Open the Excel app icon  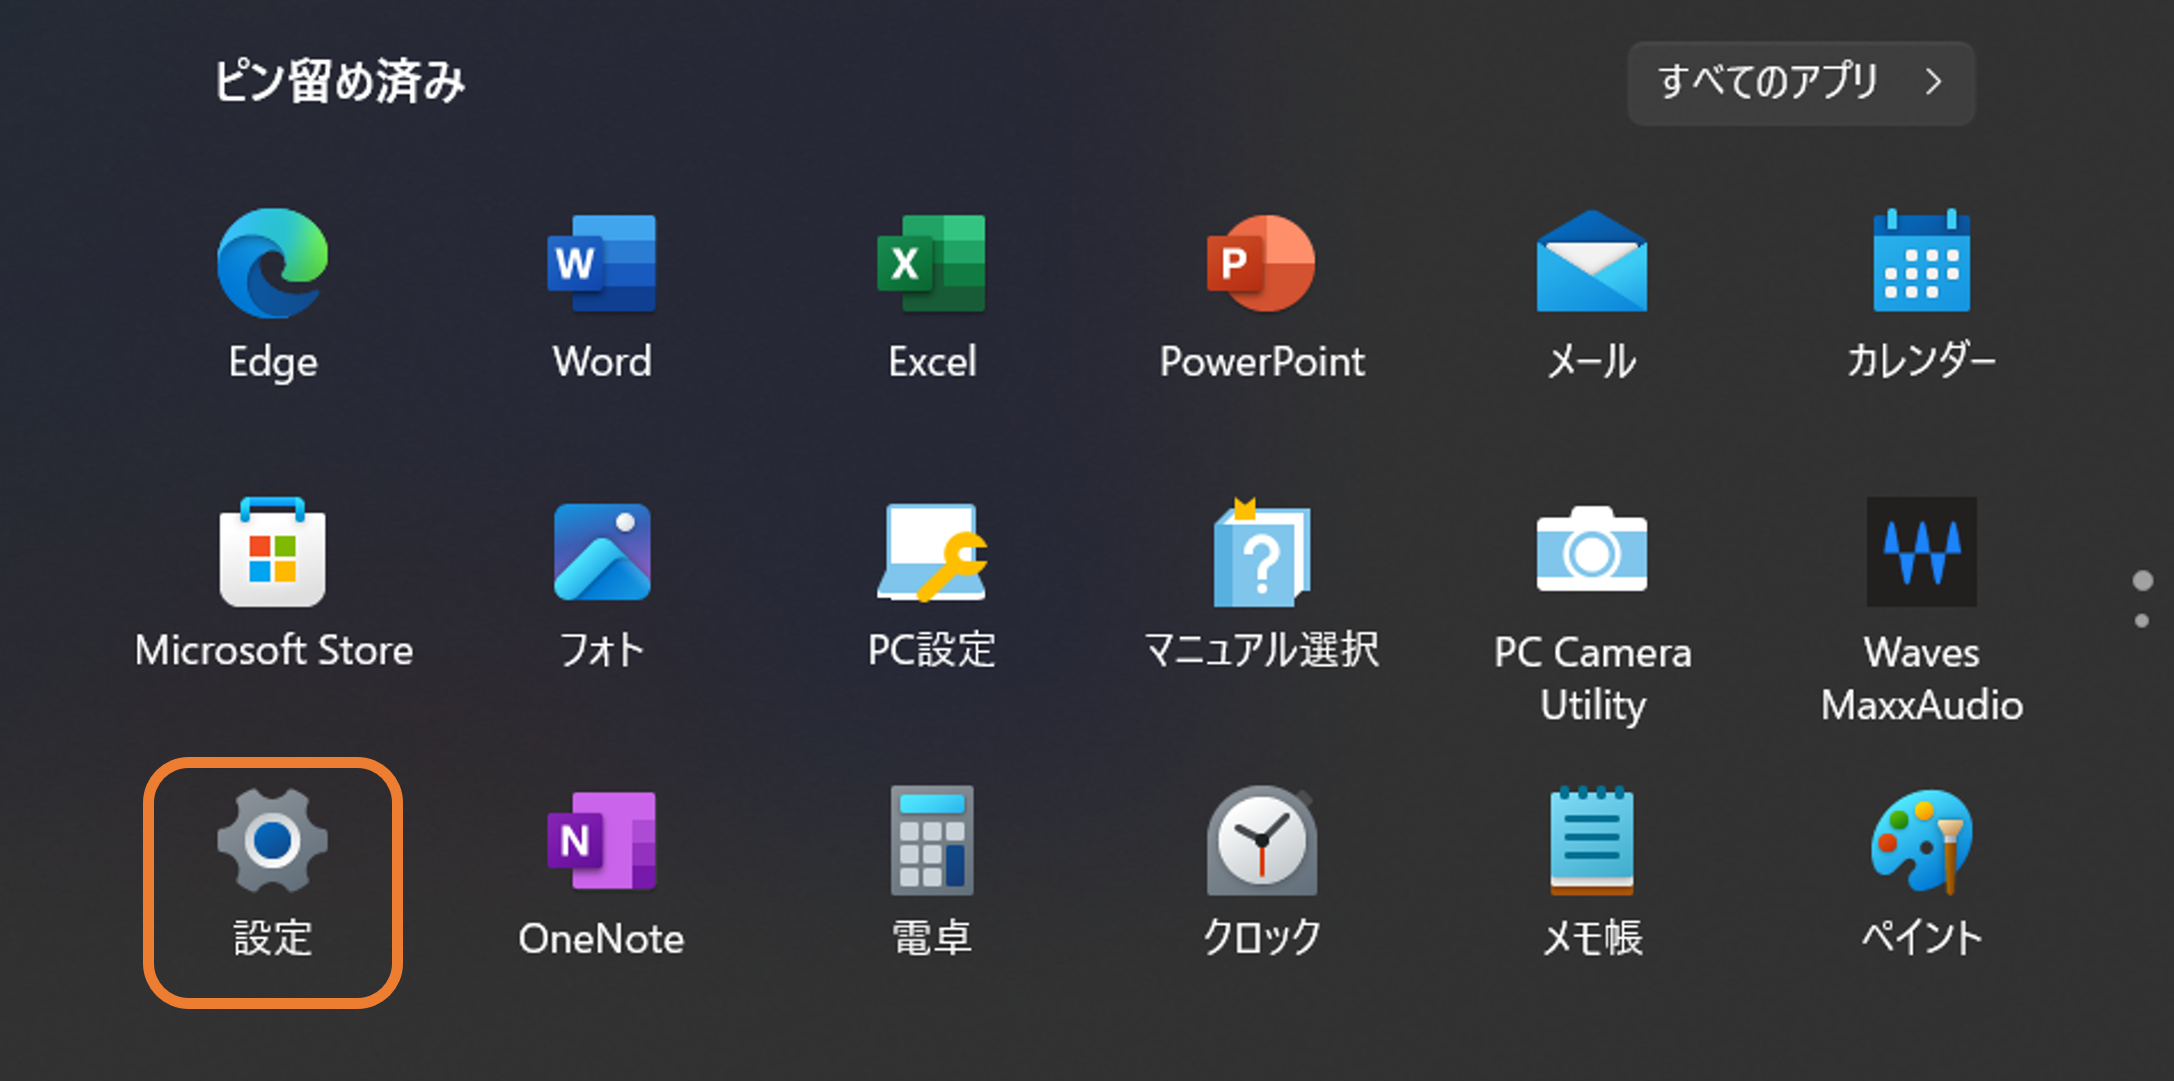click(932, 264)
